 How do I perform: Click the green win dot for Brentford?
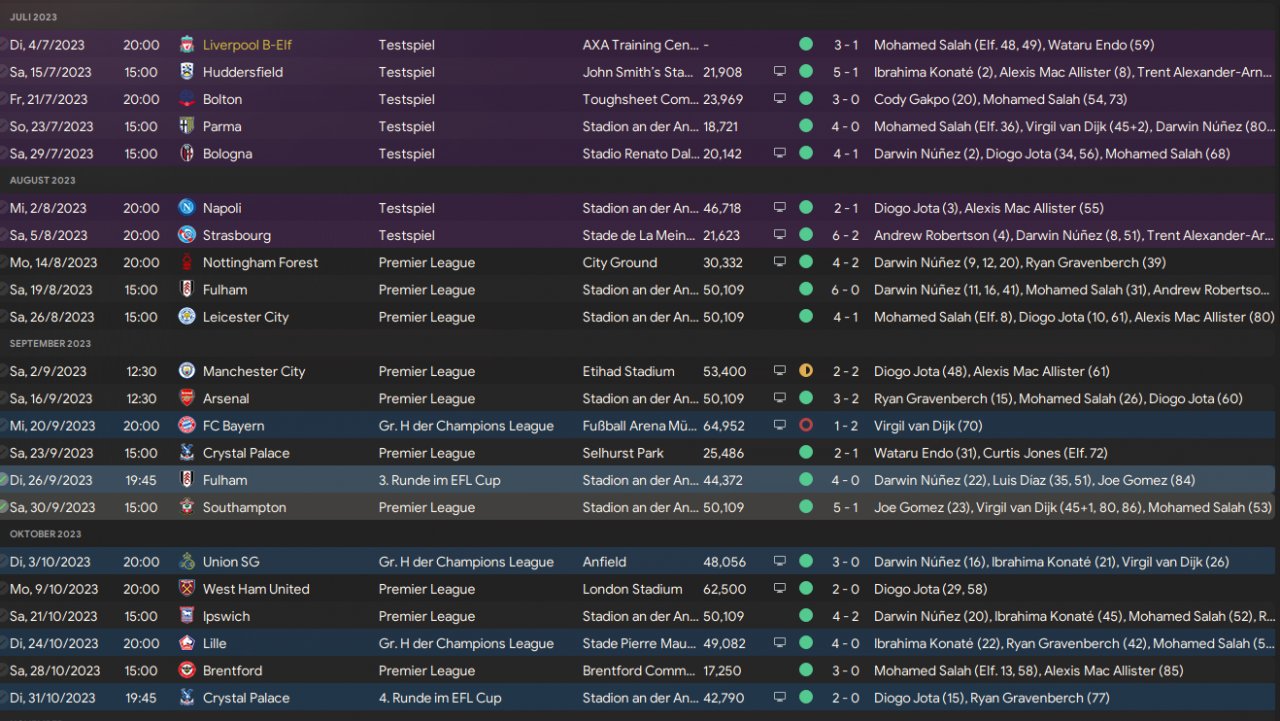pos(806,671)
